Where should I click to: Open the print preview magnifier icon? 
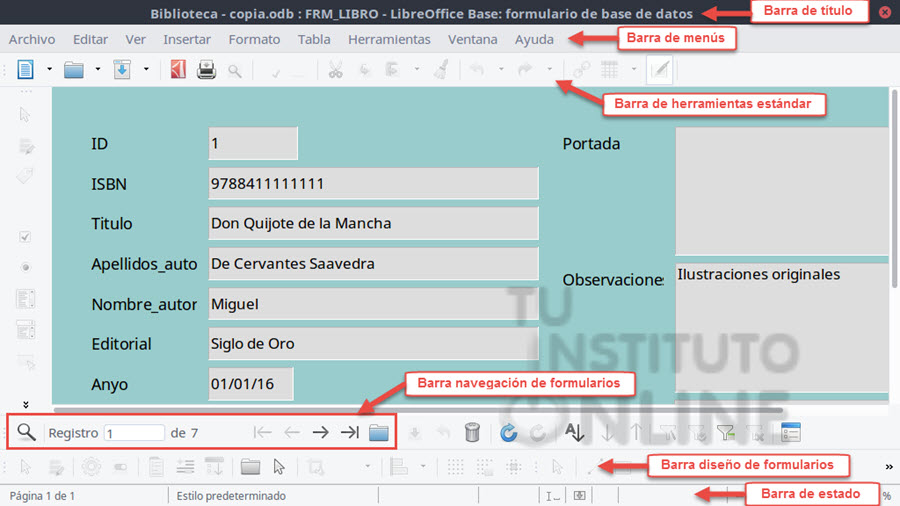(234, 71)
